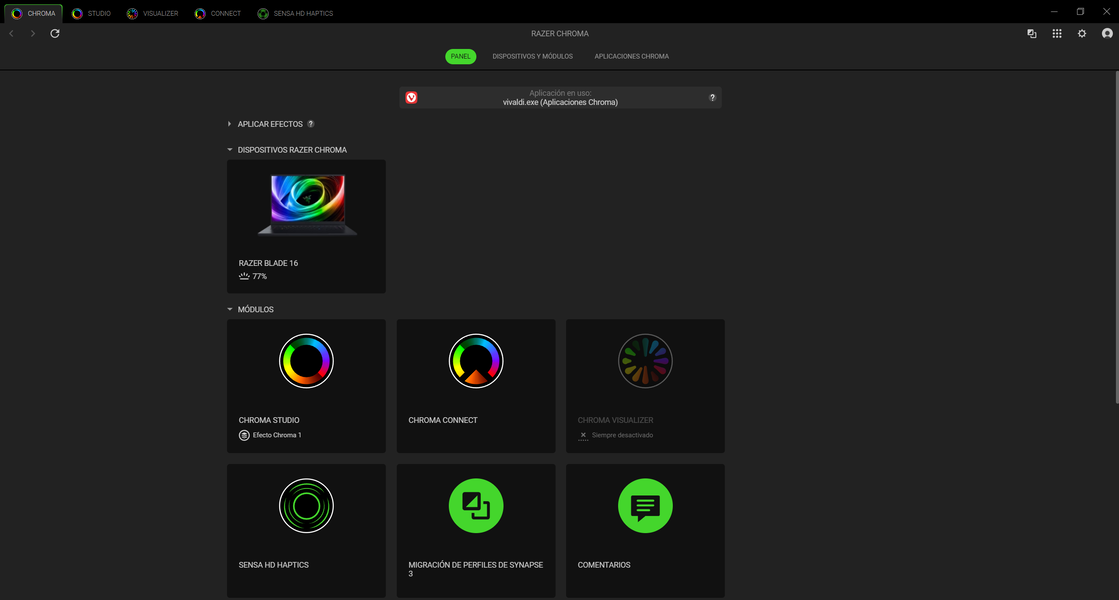
Task: Restore down the Razer Chroma window
Action: 1080,11
